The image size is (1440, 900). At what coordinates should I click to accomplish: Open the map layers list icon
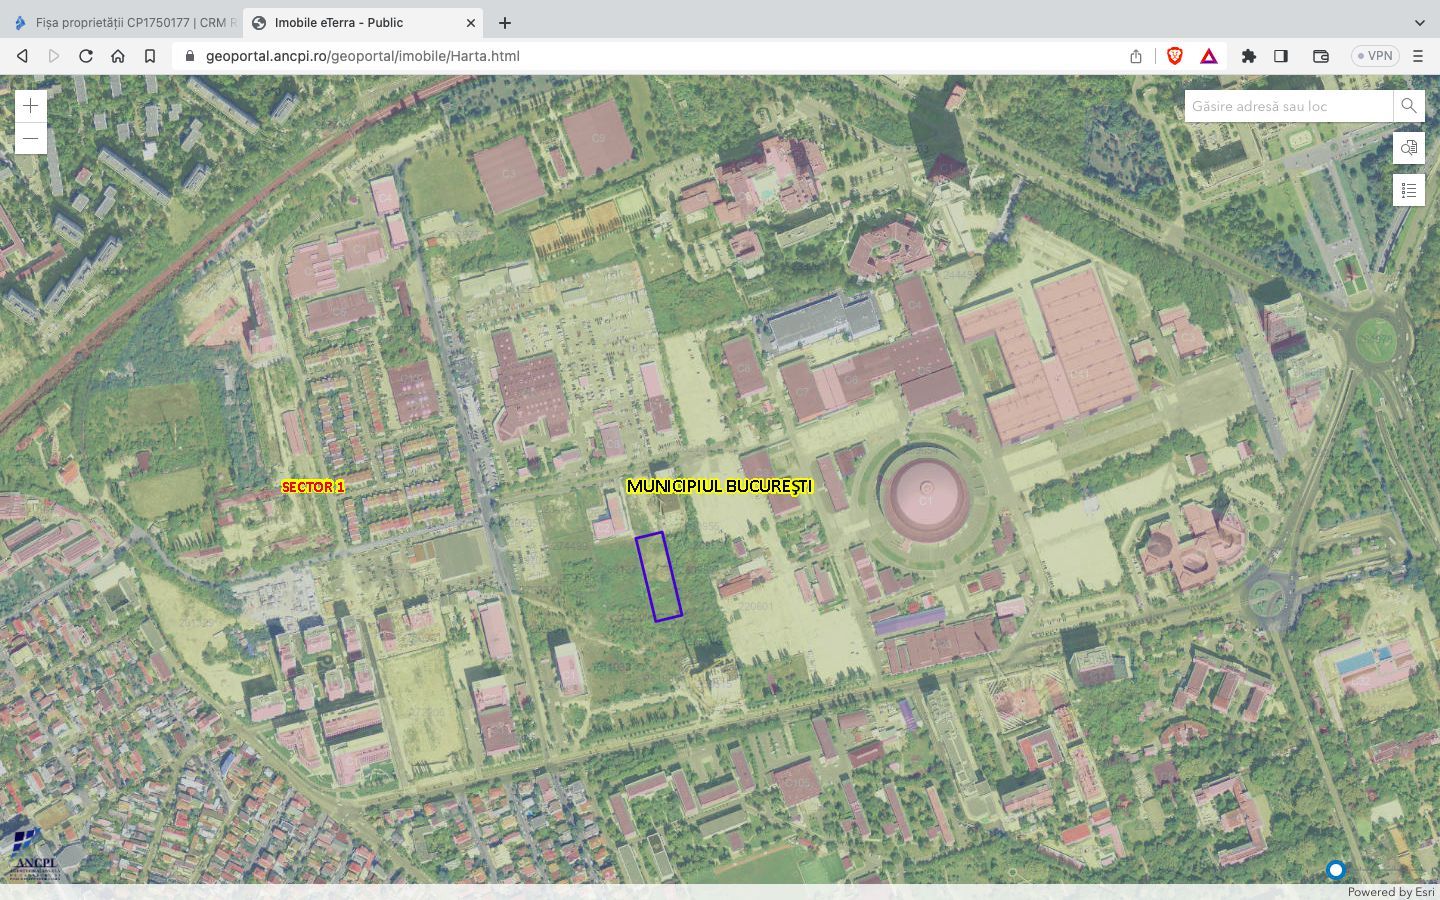click(1408, 190)
